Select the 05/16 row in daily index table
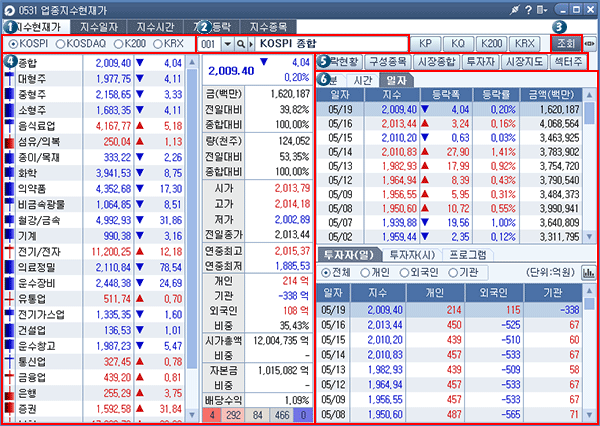 [x=449, y=124]
